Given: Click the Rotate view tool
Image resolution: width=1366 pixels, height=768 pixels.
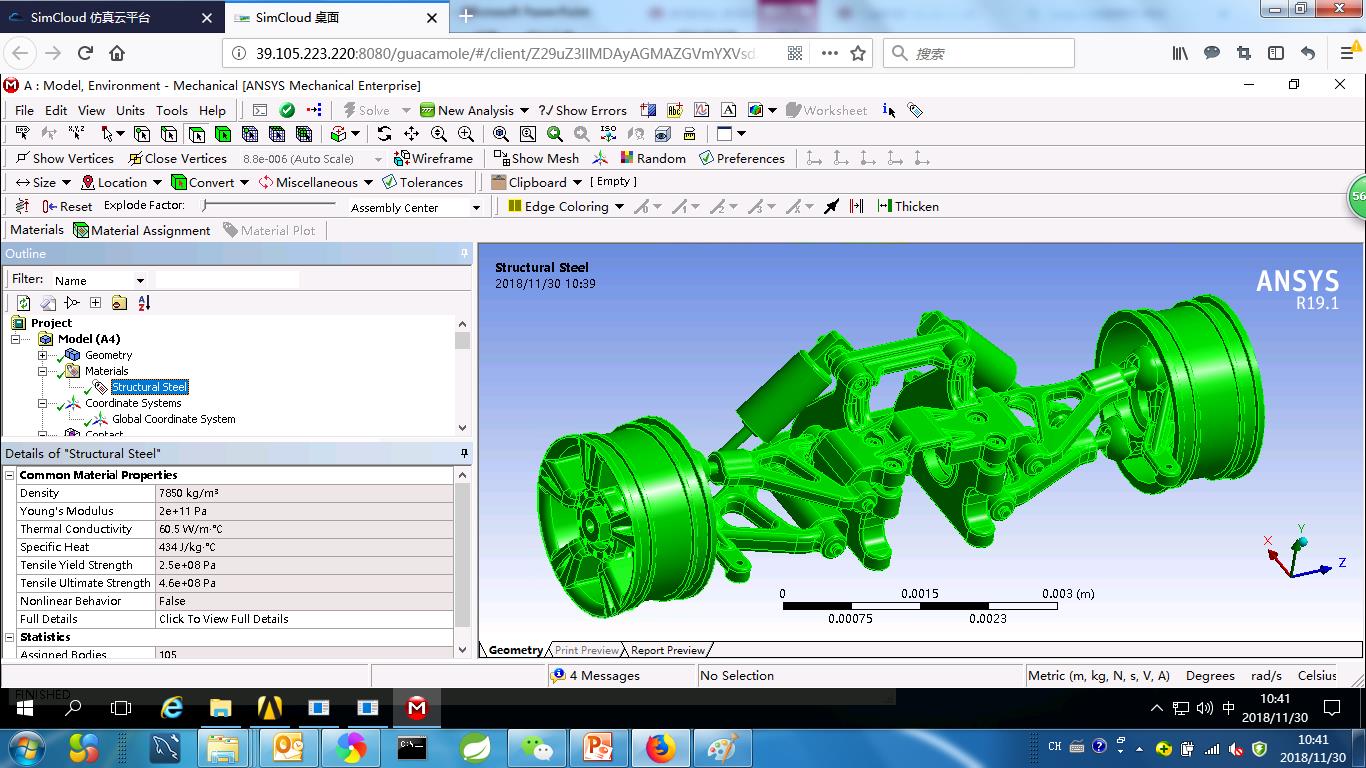Looking at the screenshot, I should 384,134.
